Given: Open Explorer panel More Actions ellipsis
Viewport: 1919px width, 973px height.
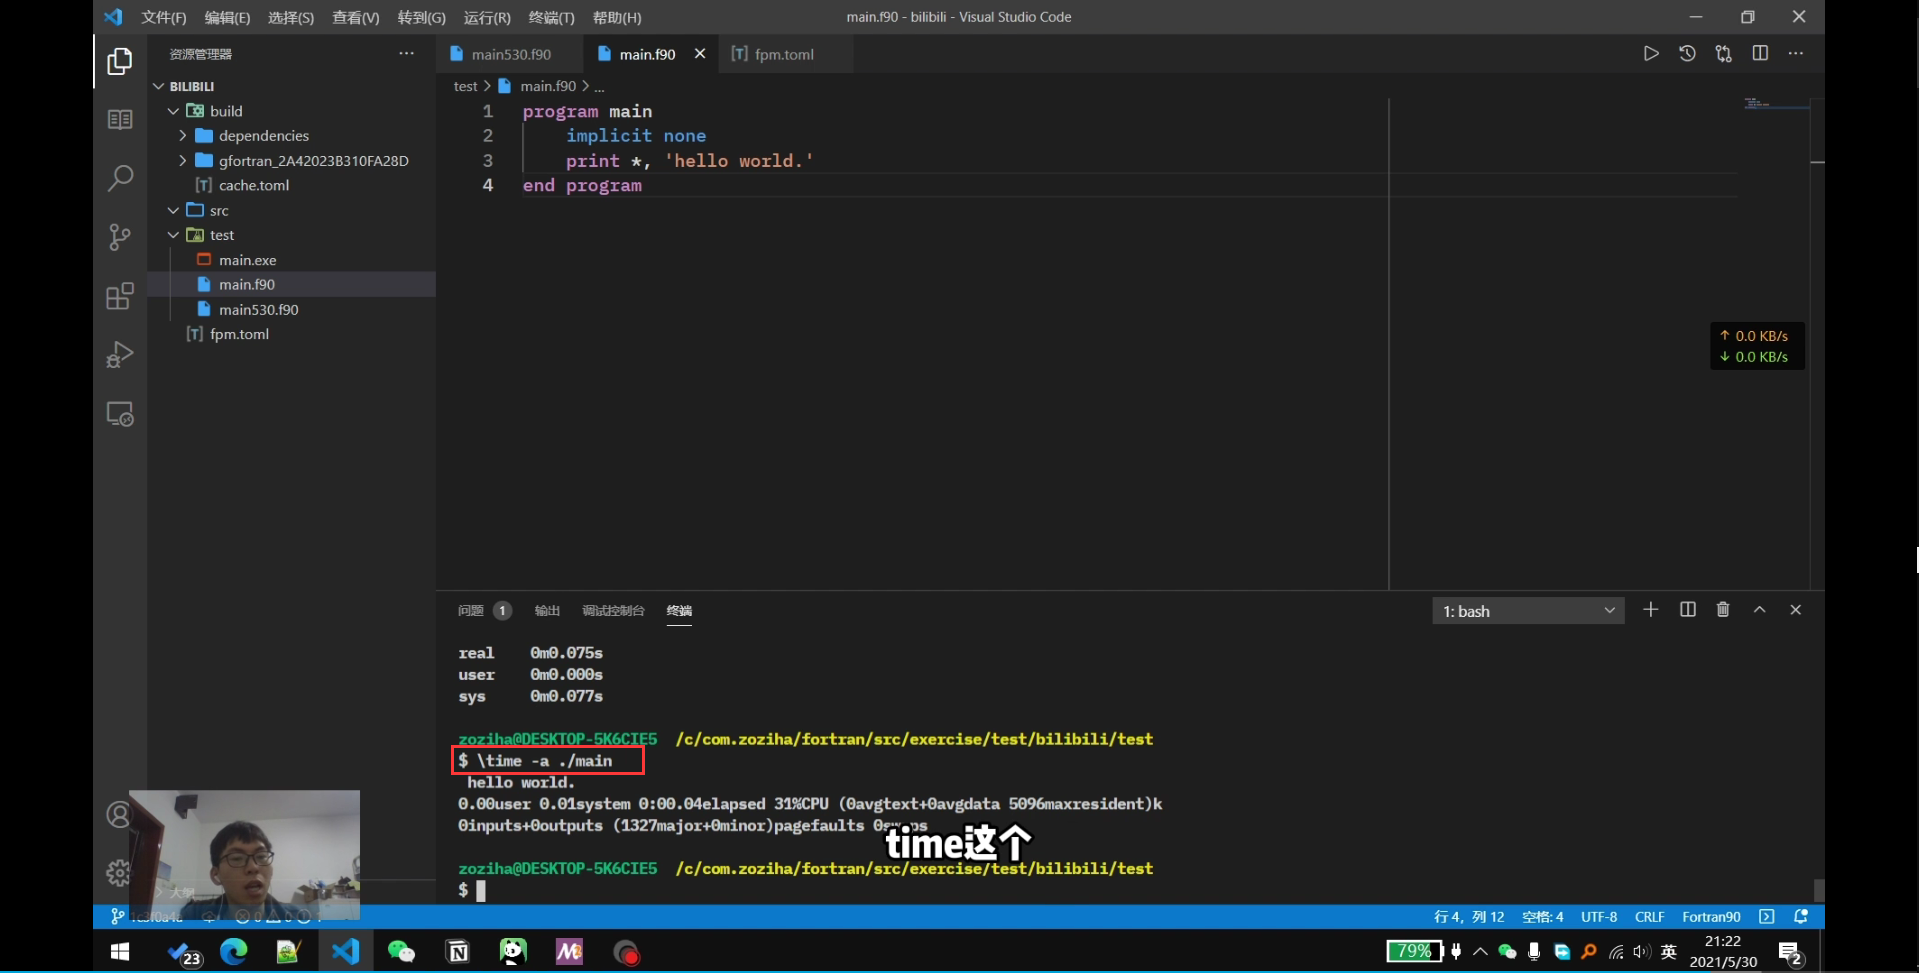Looking at the screenshot, I should [406, 54].
